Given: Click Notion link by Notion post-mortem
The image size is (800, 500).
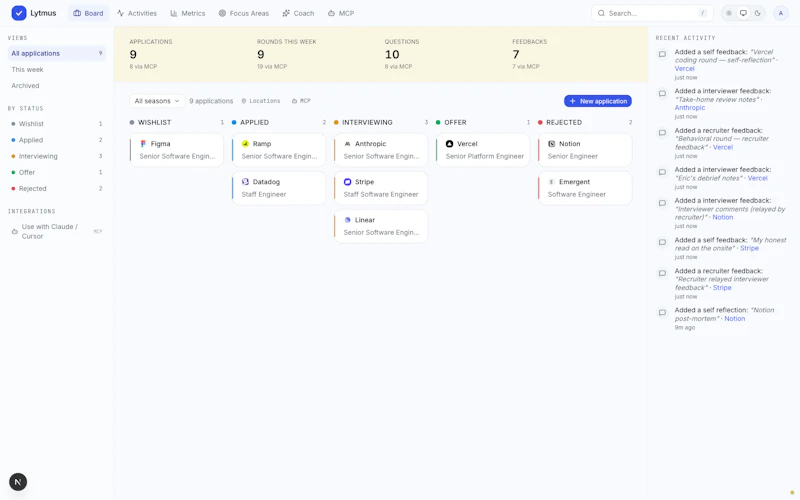Looking at the screenshot, I should (735, 318).
